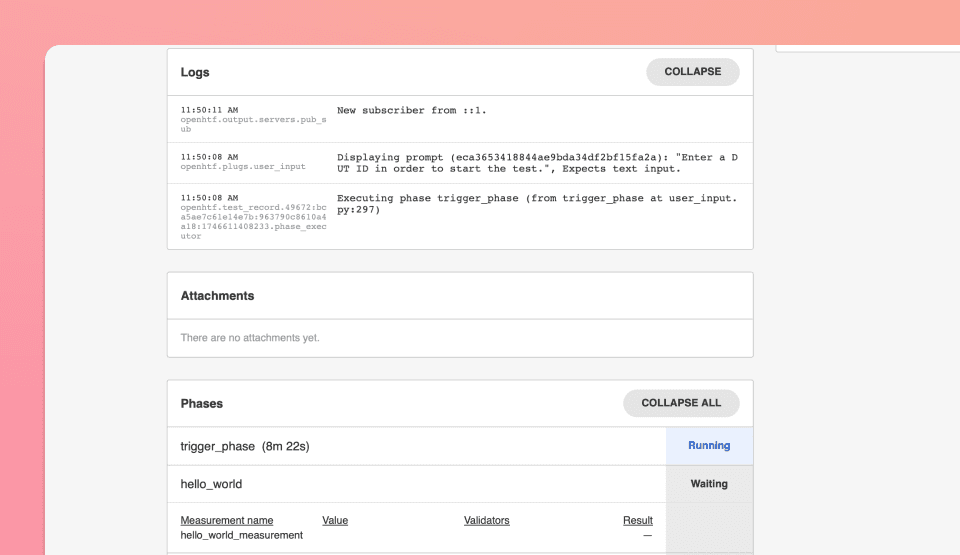This screenshot has height=555, width=960.
Task: Click the Phases section title
Action: coord(201,404)
